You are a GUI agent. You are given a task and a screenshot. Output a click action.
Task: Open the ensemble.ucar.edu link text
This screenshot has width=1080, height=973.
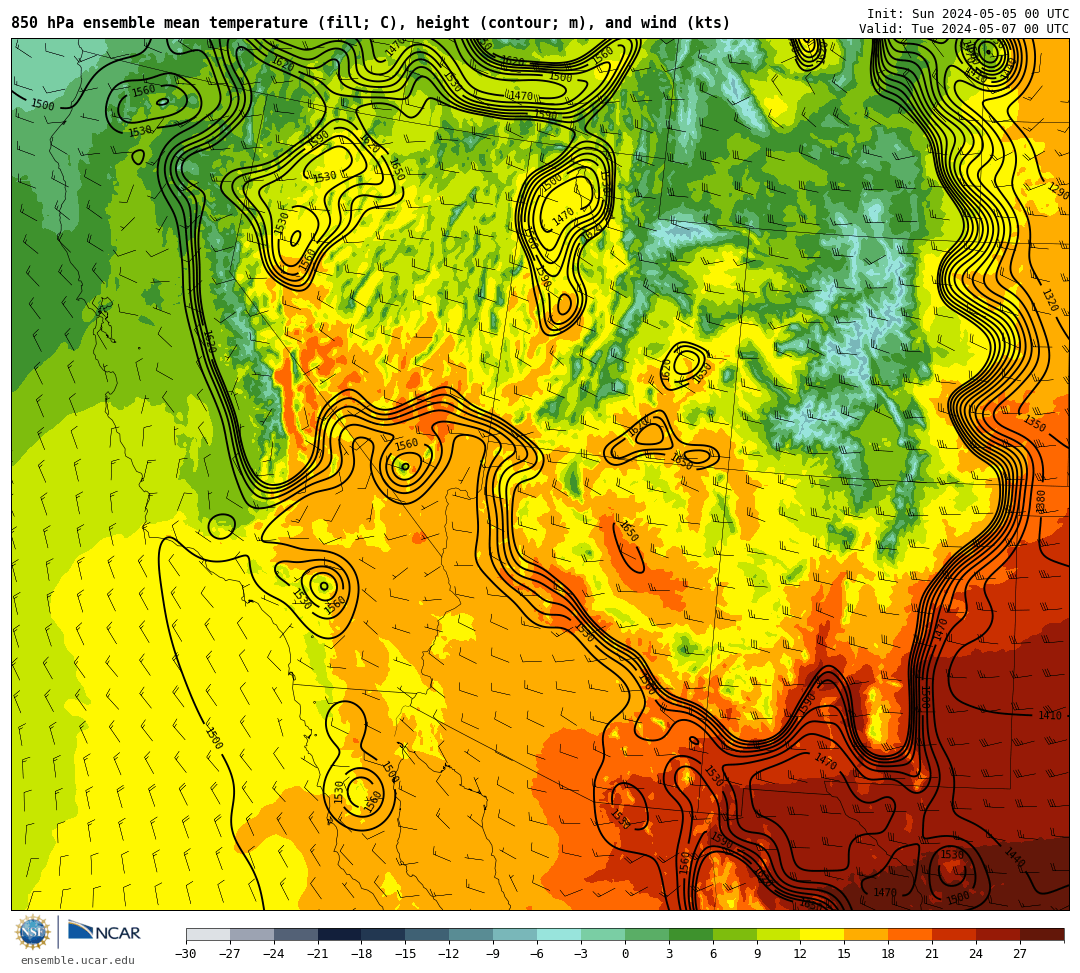point(77,960)
